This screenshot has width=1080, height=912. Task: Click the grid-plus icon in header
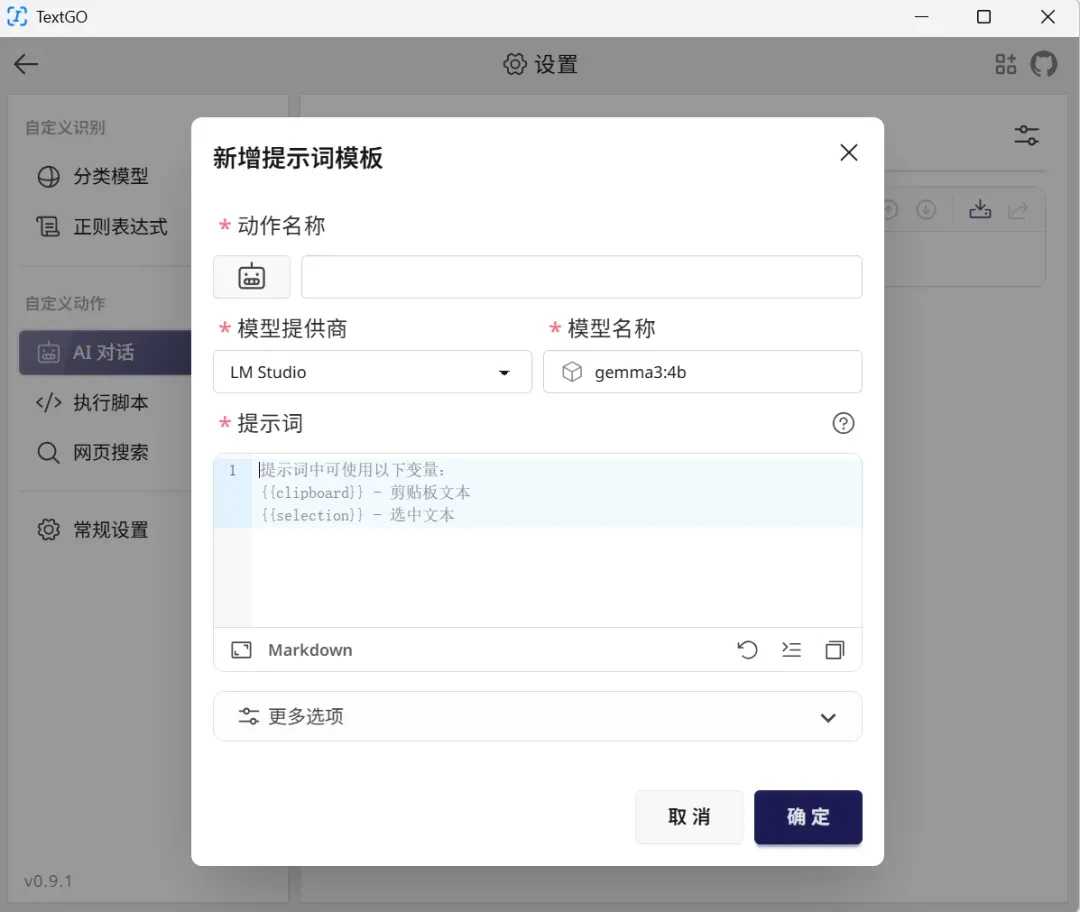pyautogui.click(x=1006, y=64)
